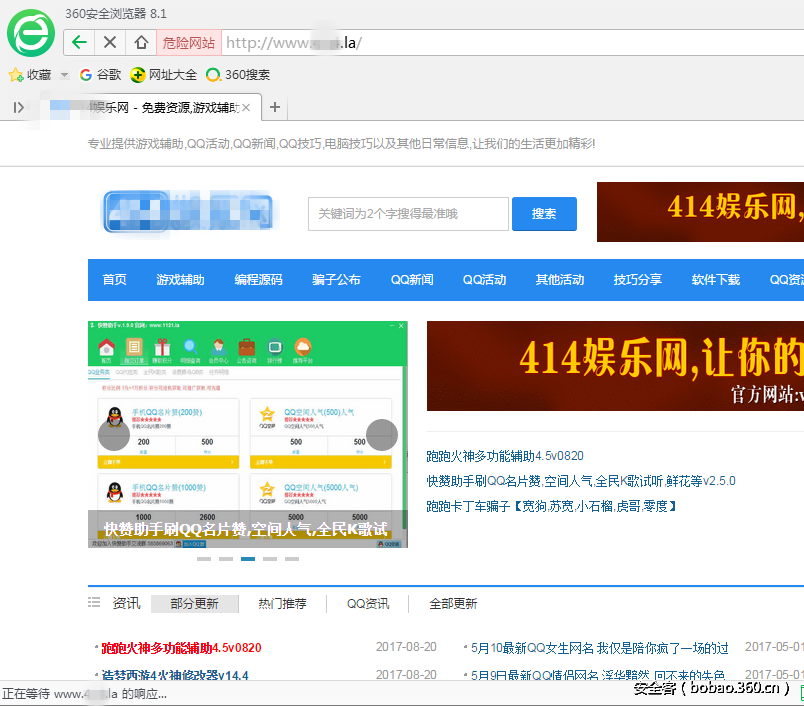Viewport: 804px width, 706px height.
Task: Click the browser back arrow
Action: (x=79, y=42)
